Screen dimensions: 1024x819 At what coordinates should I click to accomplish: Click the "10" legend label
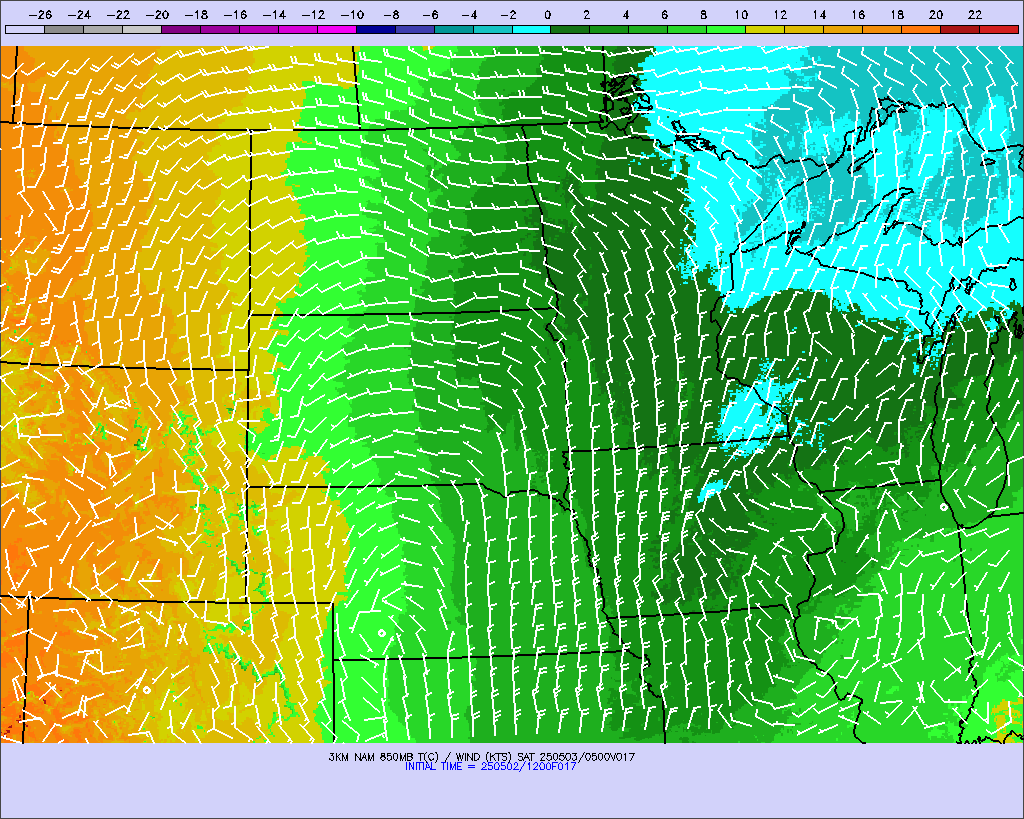pyautogui.click(x=741, y=14)
